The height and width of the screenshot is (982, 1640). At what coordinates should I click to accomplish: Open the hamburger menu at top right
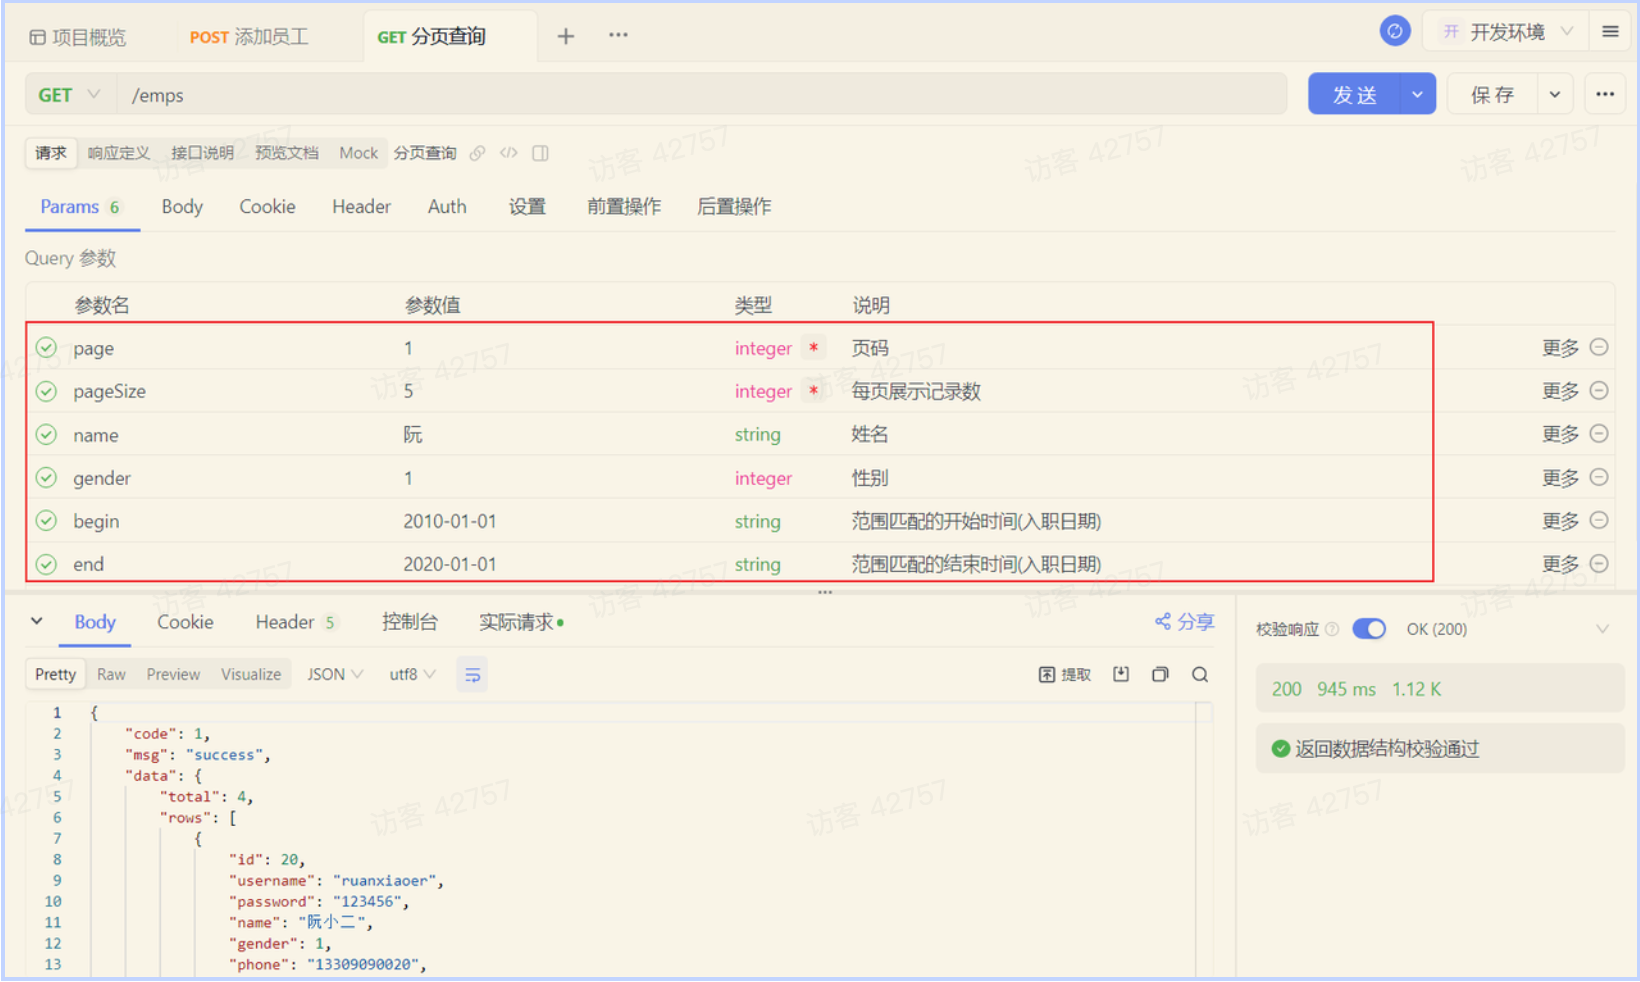(1609, 31)
